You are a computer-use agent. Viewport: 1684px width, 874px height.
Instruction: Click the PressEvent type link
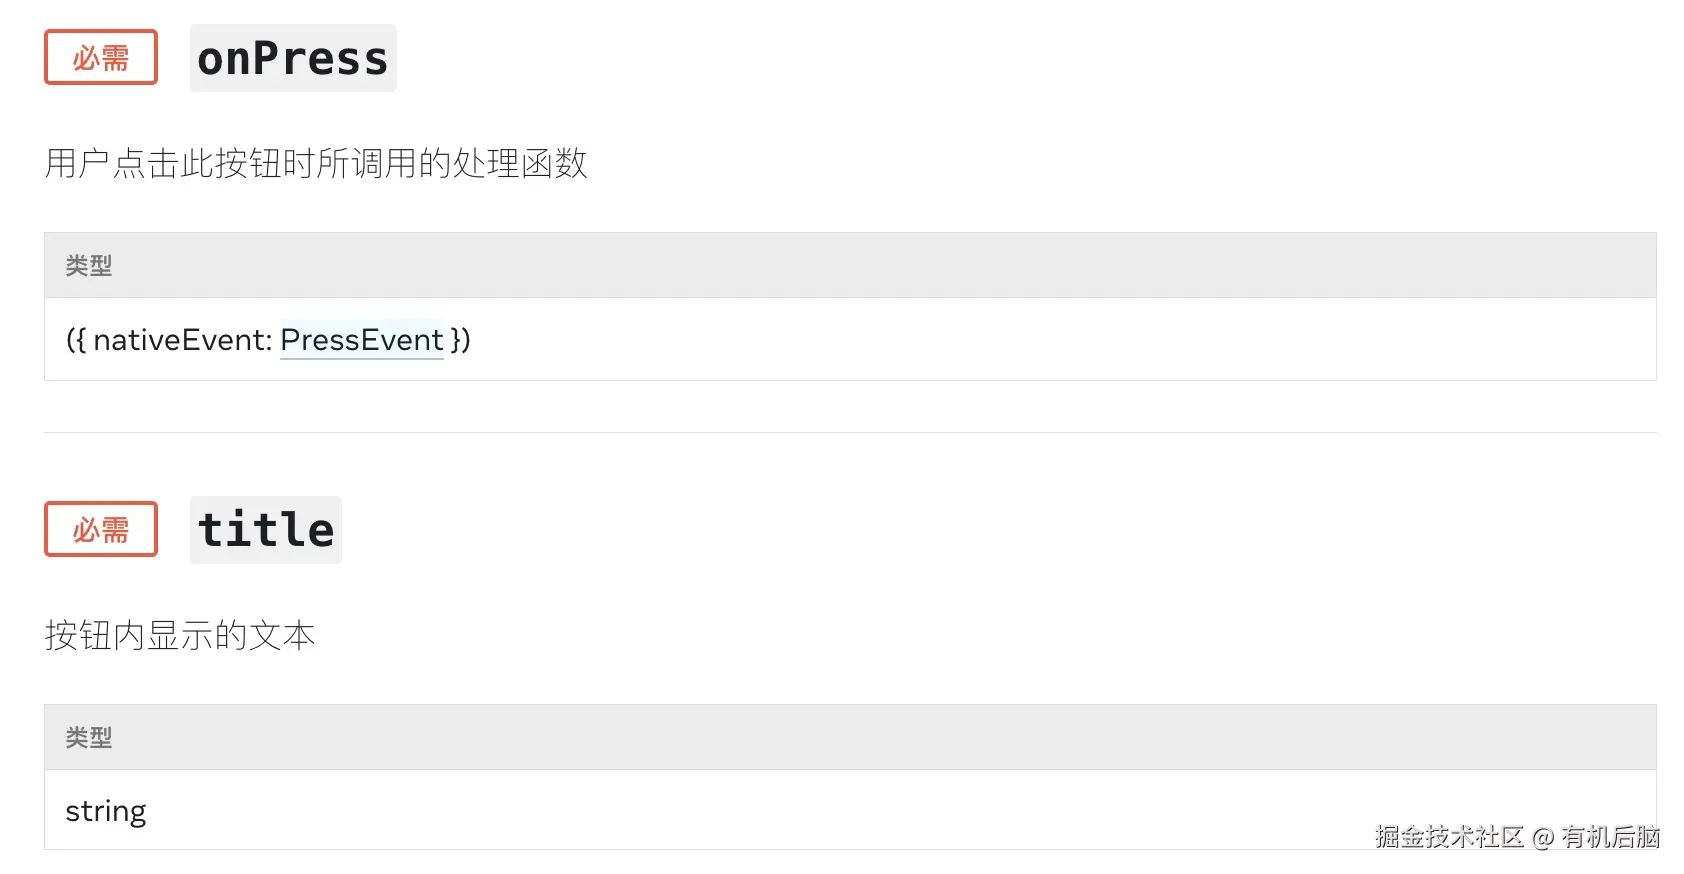pos(361,340)
